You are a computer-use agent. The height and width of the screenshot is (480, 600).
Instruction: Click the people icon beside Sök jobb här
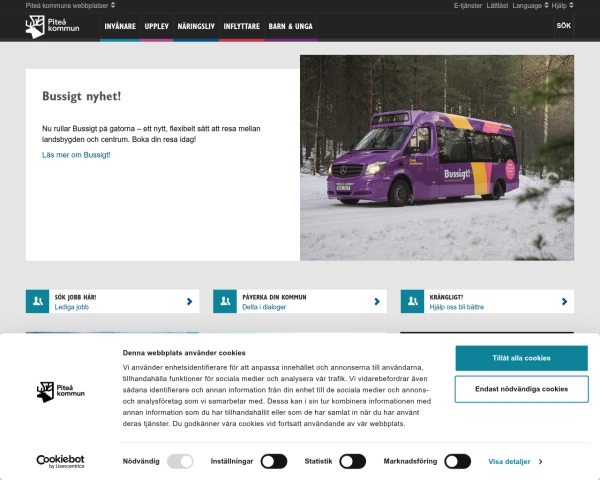[38, 301]
